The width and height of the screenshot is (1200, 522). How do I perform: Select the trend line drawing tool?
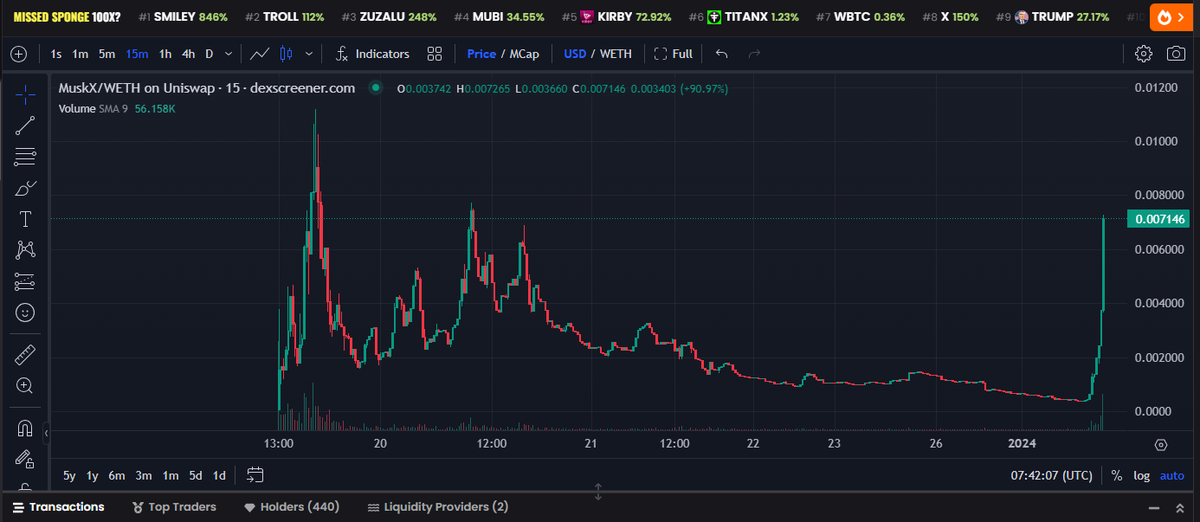click(26, 125)
